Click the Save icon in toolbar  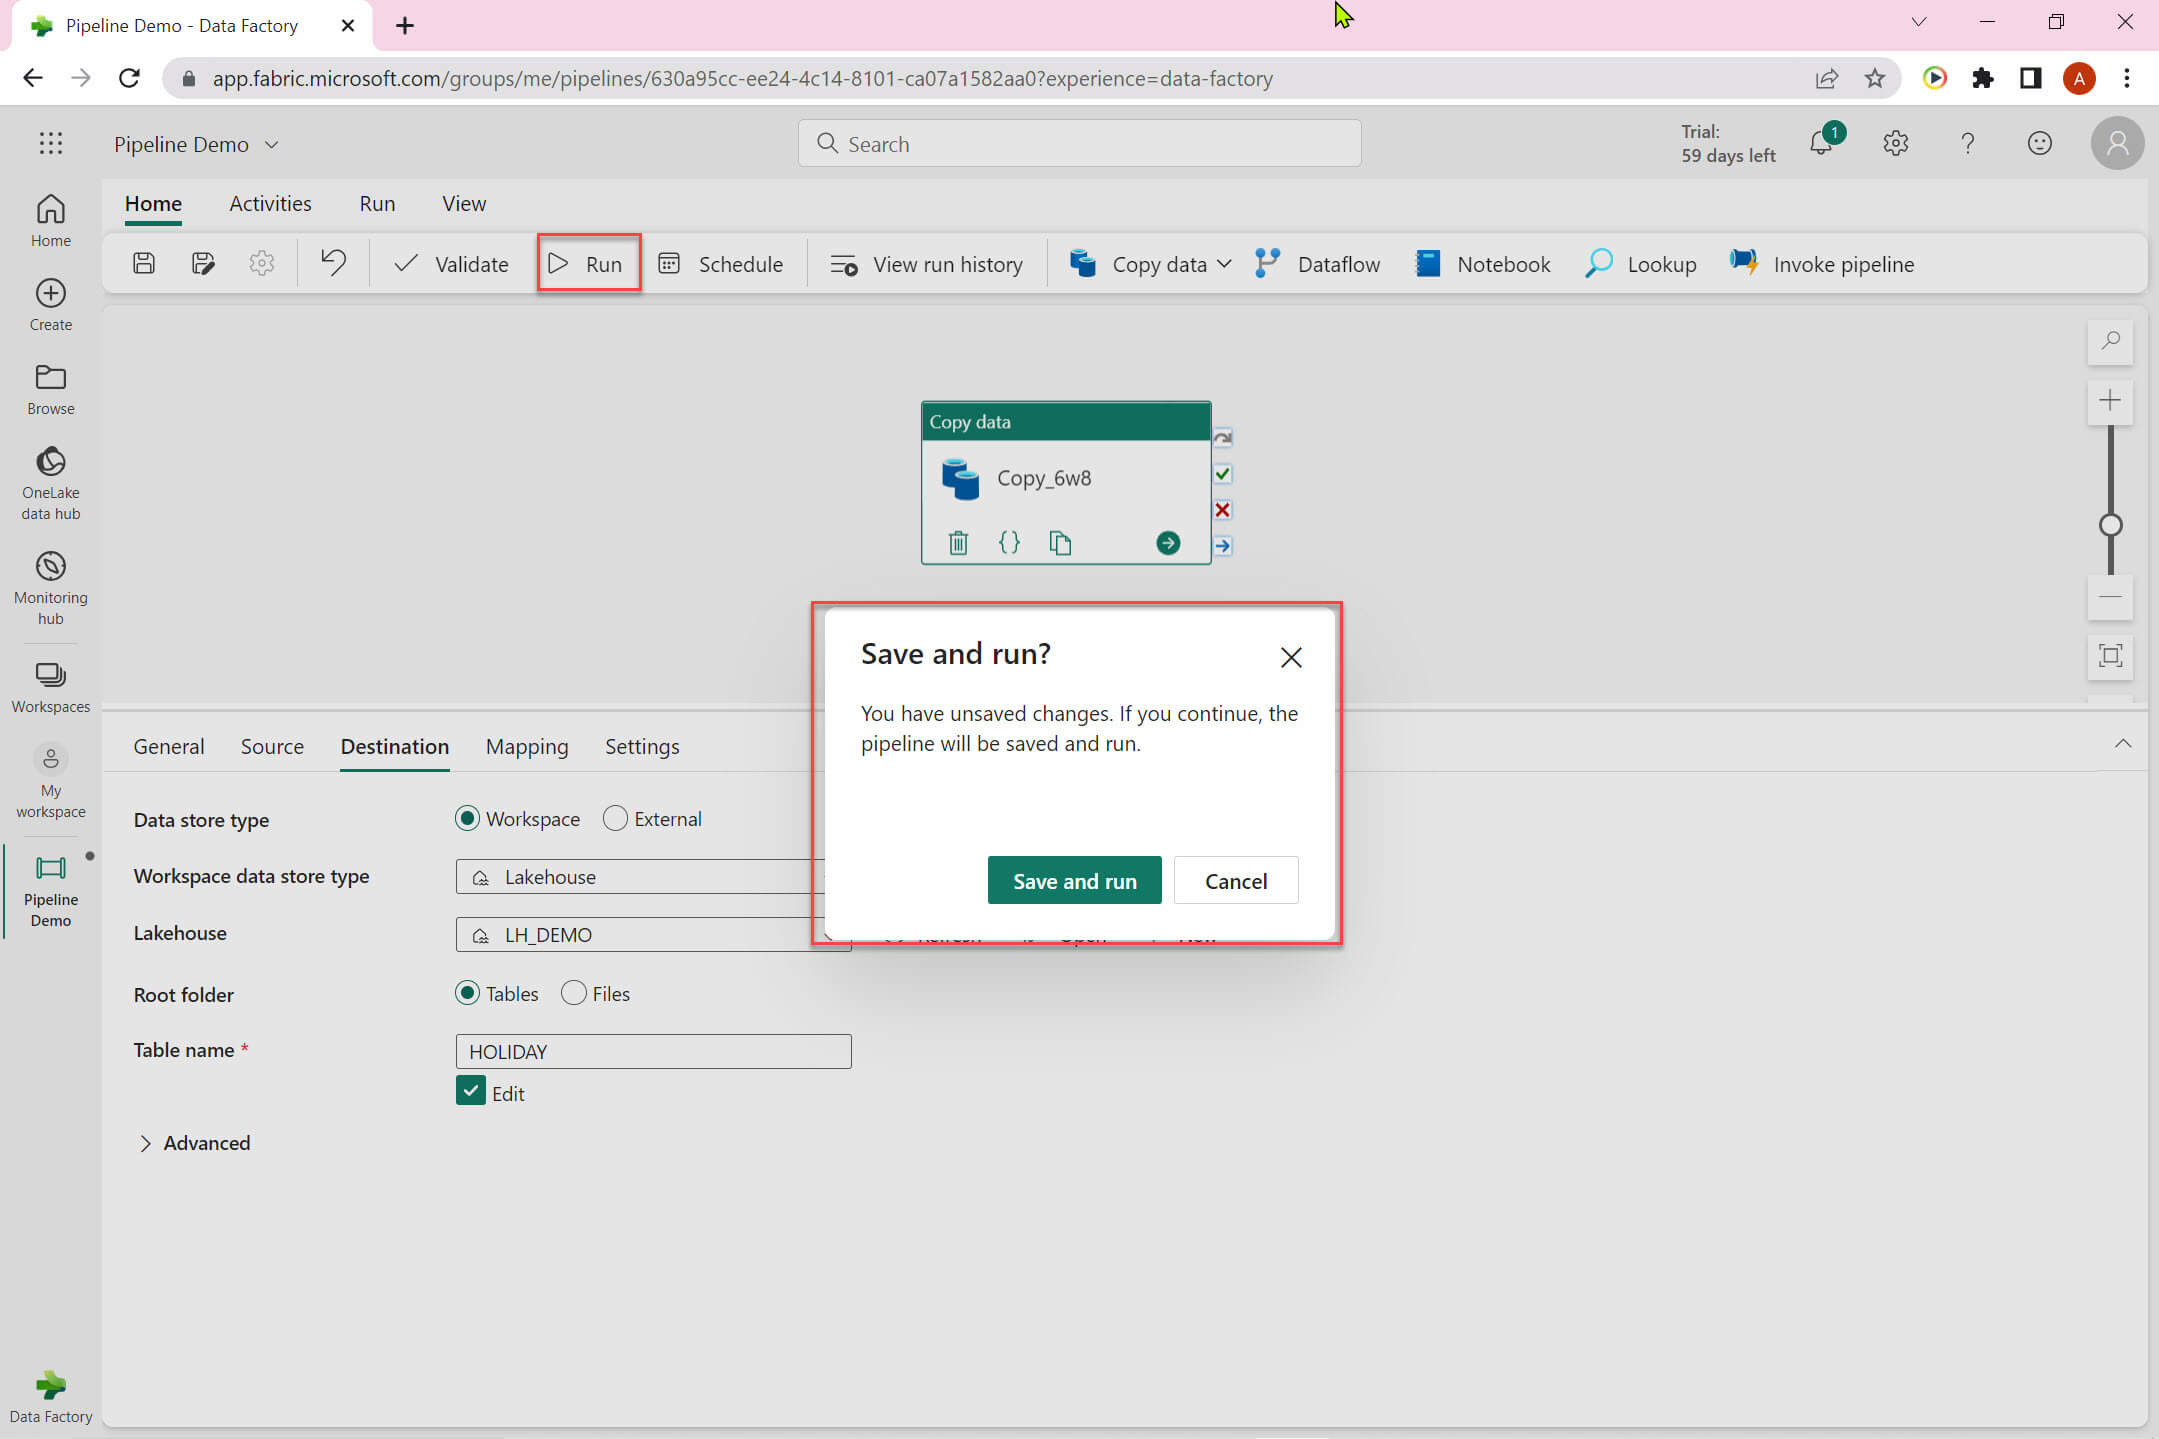click(x=144, y=264)
